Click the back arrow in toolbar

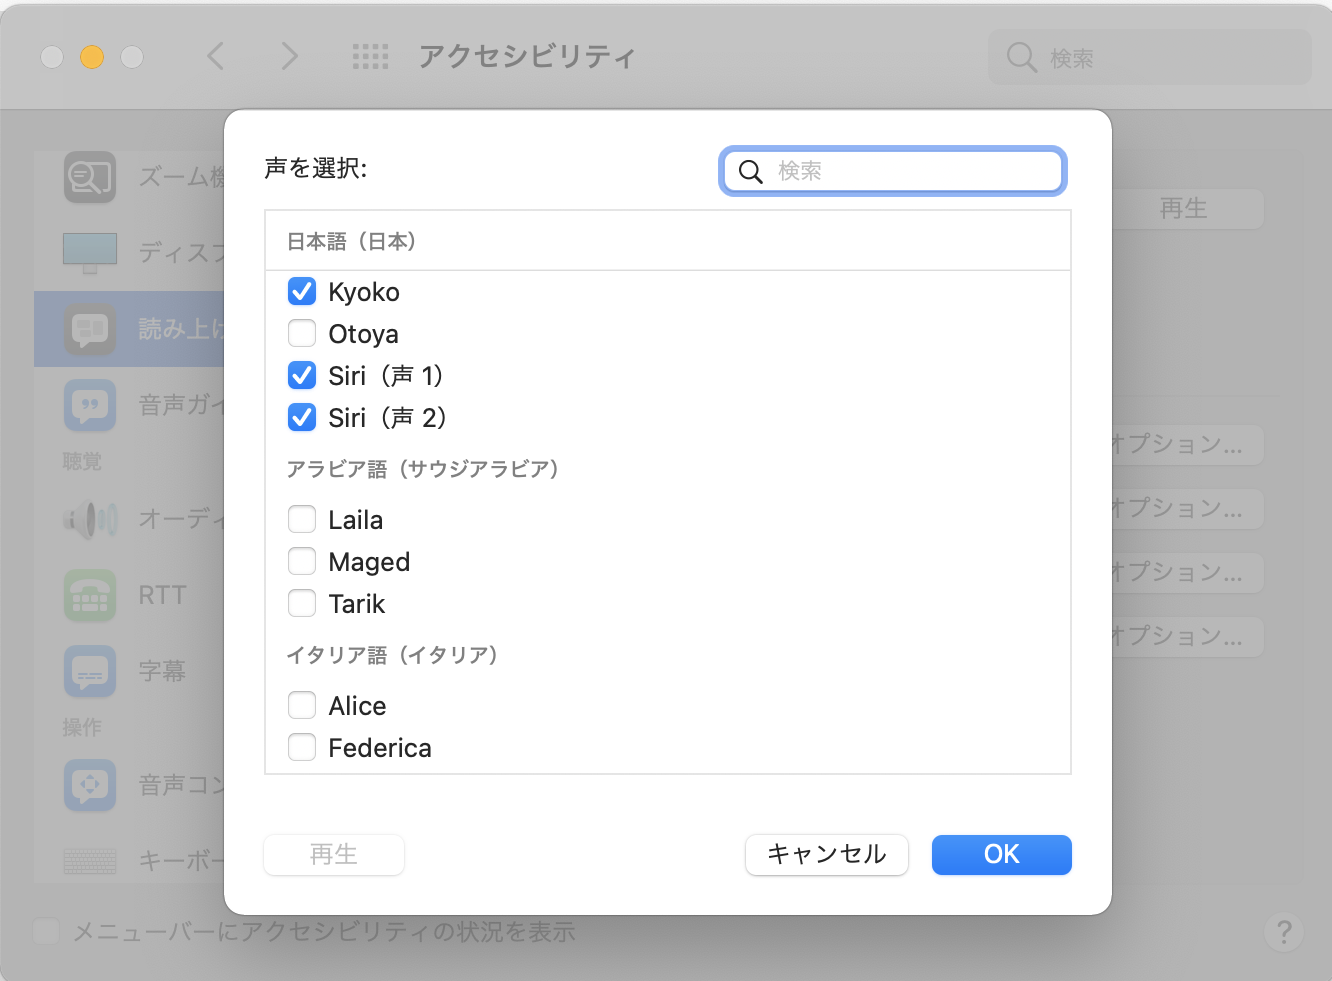(x=215, y=56)
